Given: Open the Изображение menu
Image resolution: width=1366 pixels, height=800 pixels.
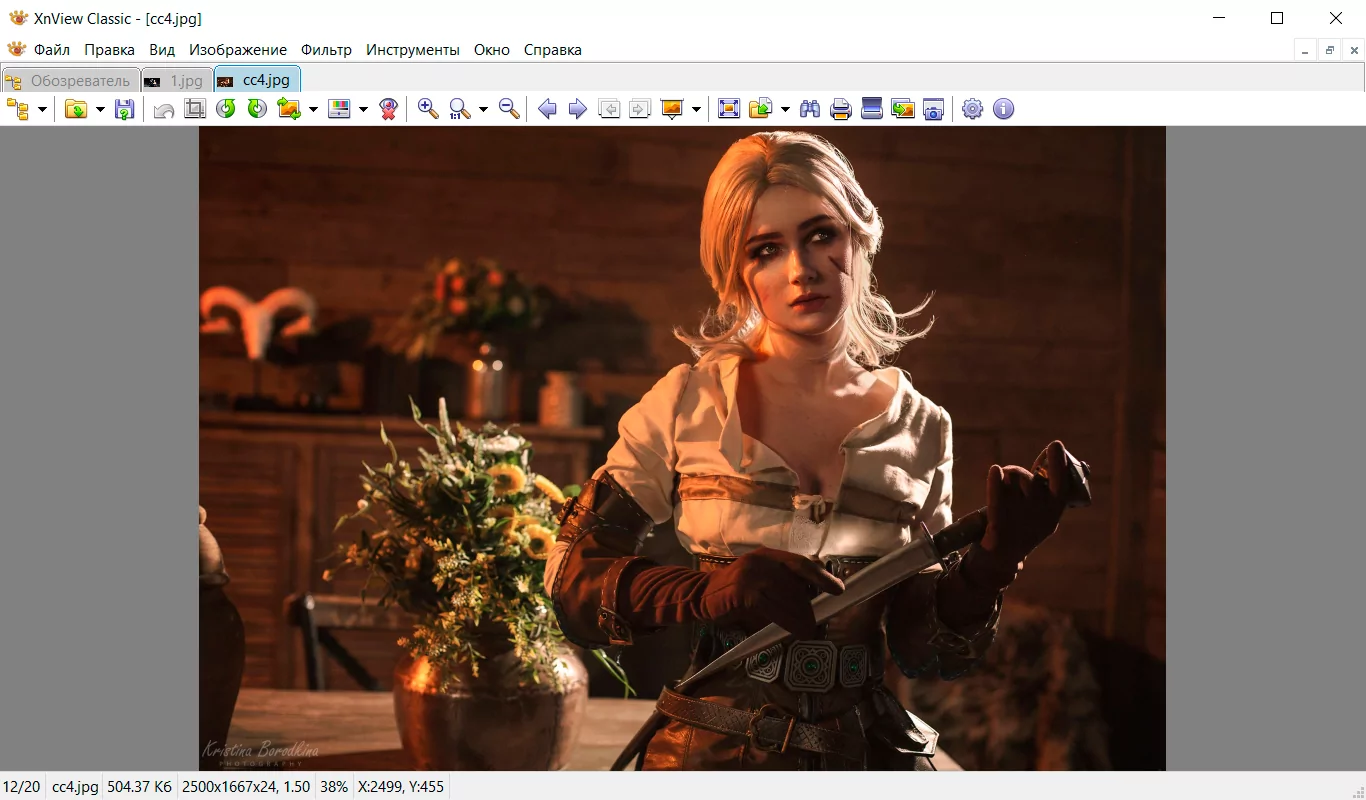Looking at the screenshot, I should (238, 50).
